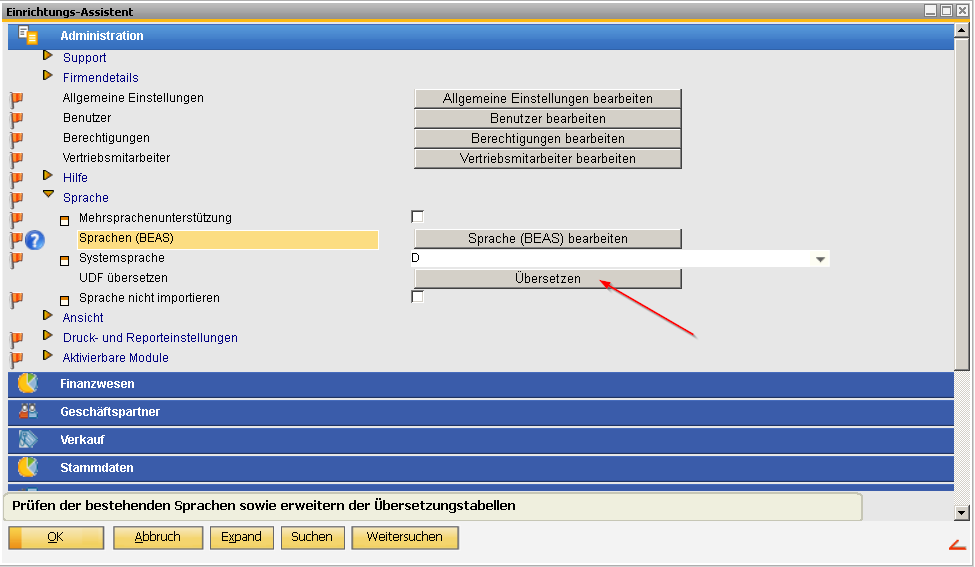Screen dimensions: 975x567
Task: Expand the Firmendetails tree node
Action: [x=47, y=76]
